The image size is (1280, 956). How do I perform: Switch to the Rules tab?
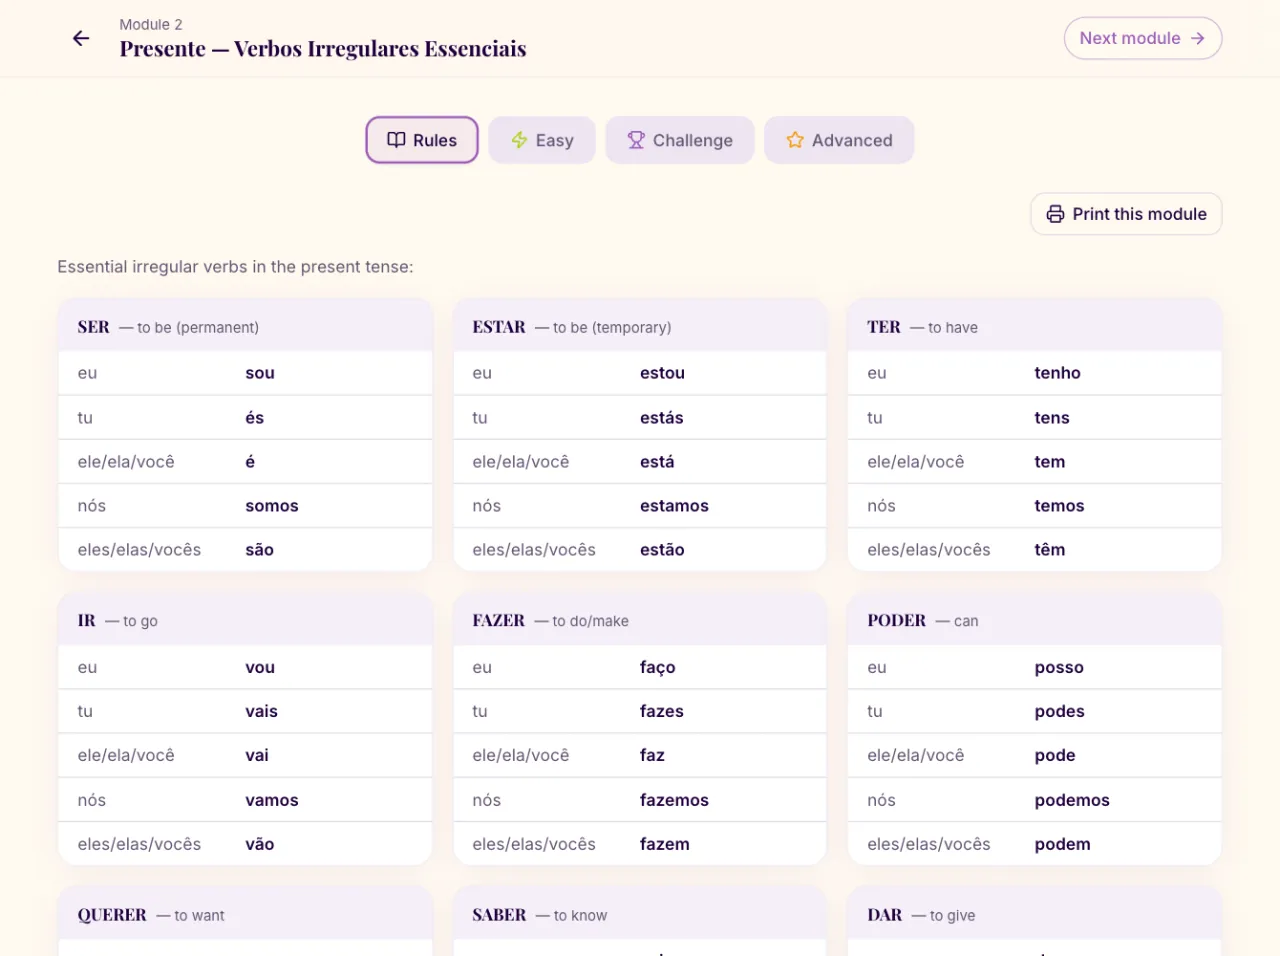(x=422, y=140)
